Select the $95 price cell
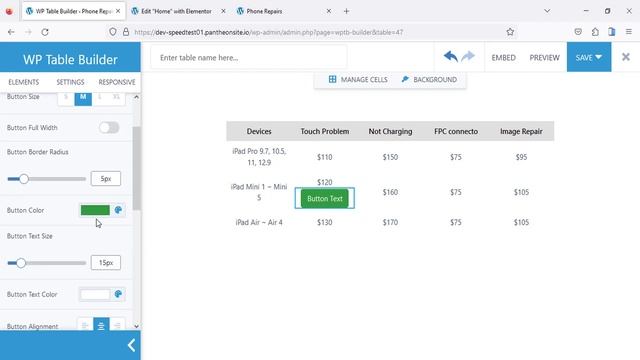Image resolution: width=640 pixels, height=360 pixels. click(521, 157)
